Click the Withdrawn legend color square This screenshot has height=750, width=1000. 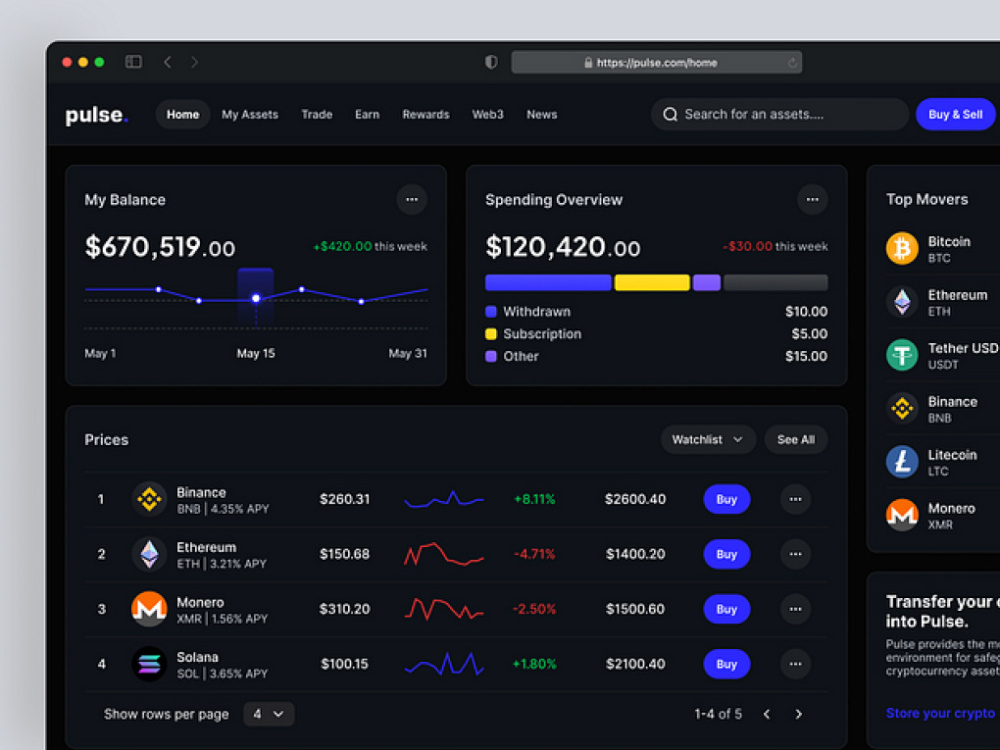491,312
